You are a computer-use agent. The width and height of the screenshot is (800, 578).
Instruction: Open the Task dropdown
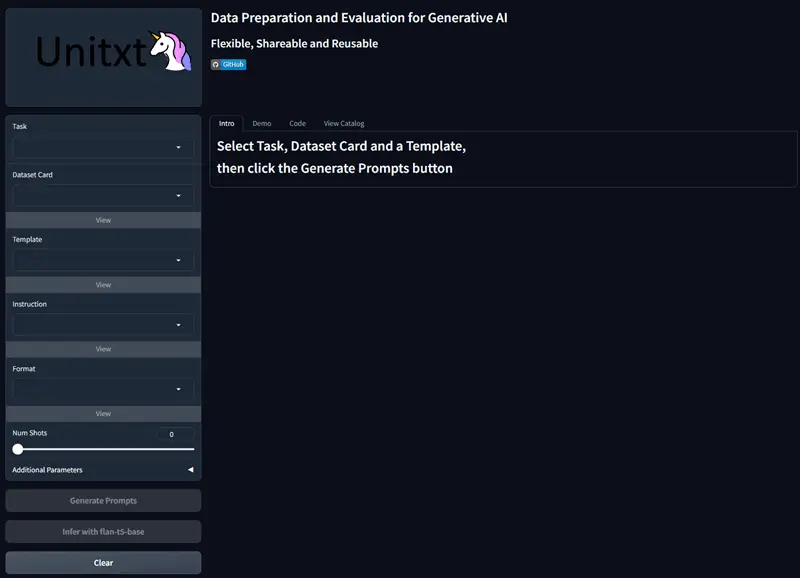click(x=103, y=147)
